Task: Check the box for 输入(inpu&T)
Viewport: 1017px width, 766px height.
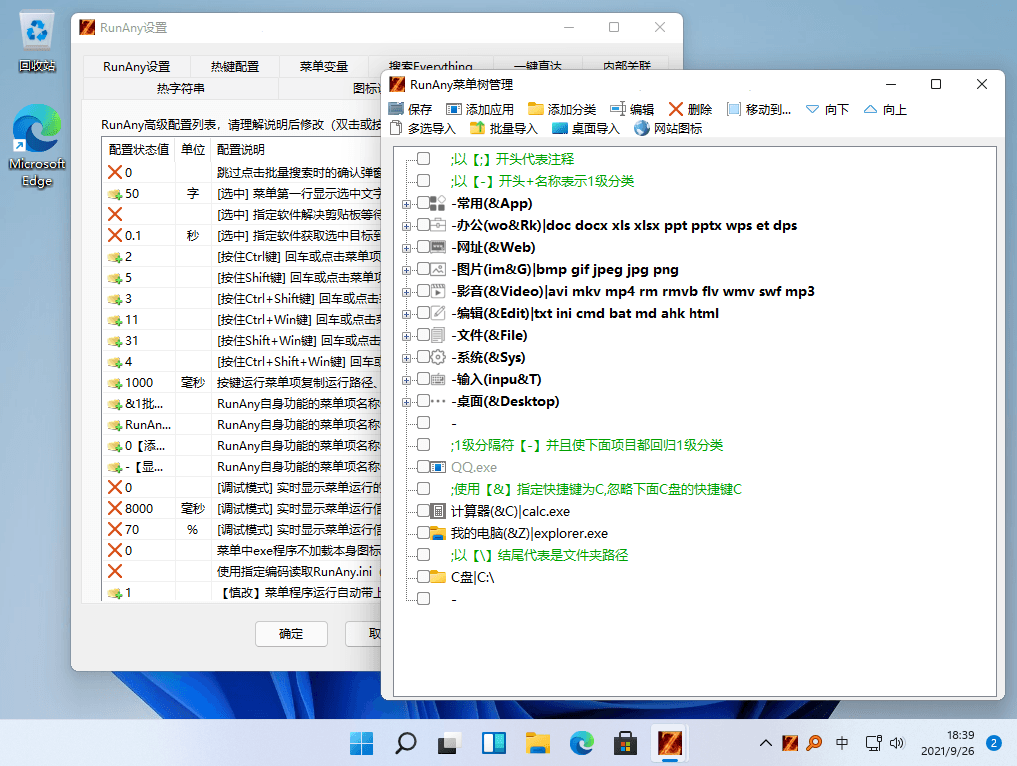Action: point(424,379)
